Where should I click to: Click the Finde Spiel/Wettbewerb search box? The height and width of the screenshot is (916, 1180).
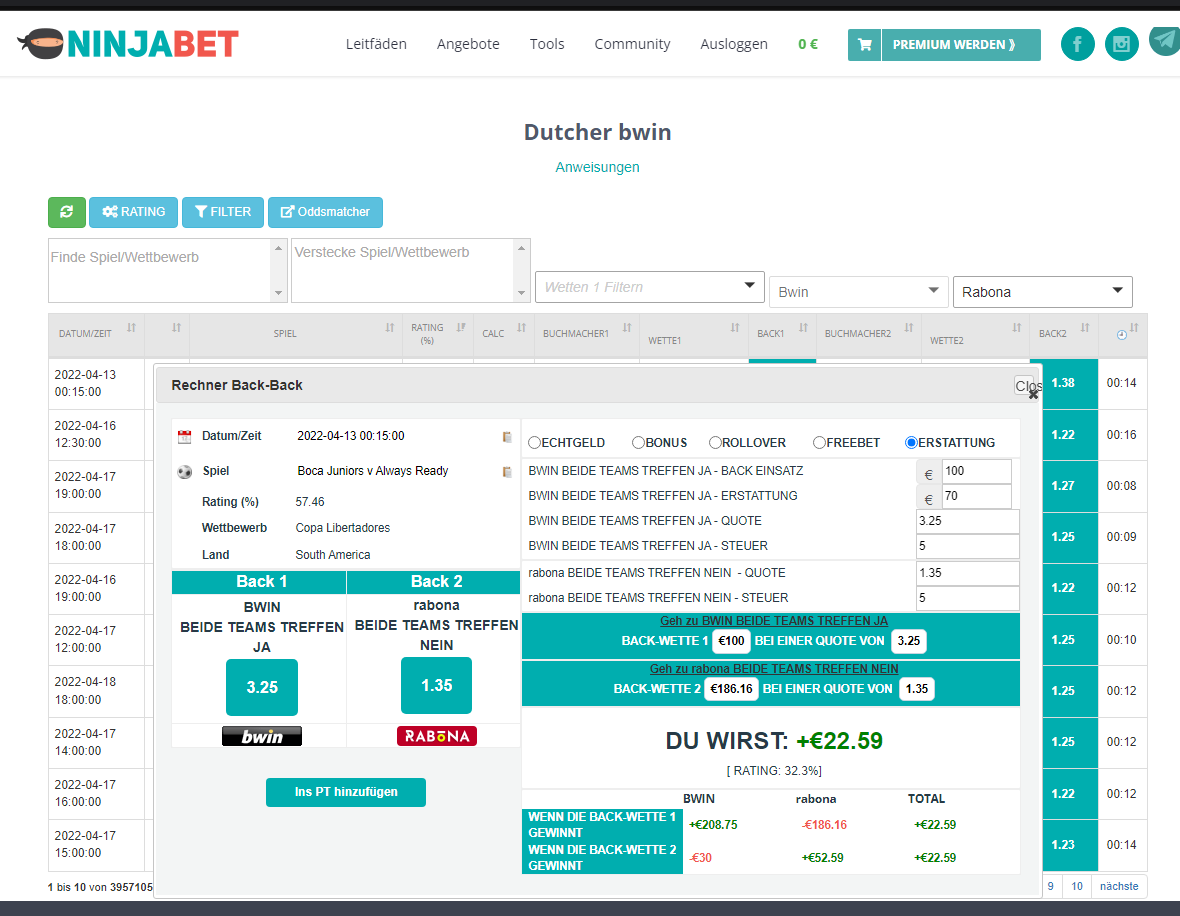(x=160, y=270)
